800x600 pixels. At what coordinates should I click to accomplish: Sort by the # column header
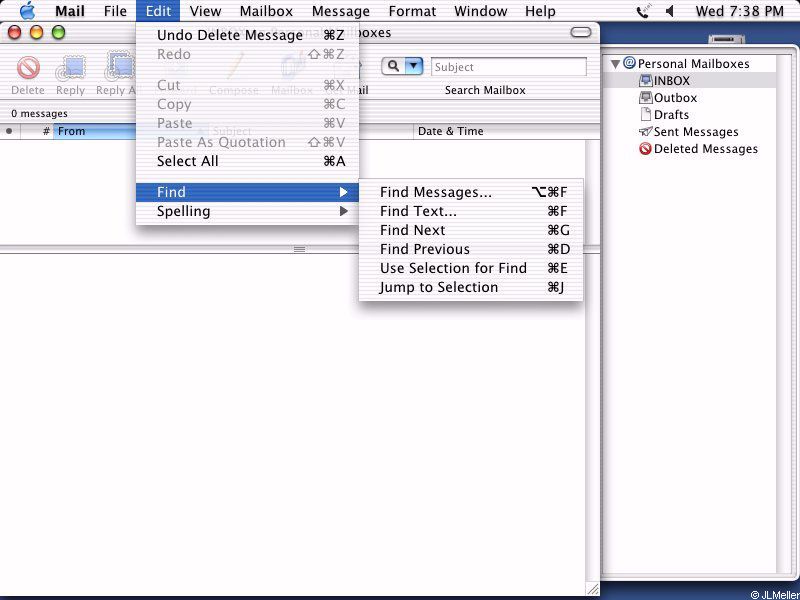point(37,131)
